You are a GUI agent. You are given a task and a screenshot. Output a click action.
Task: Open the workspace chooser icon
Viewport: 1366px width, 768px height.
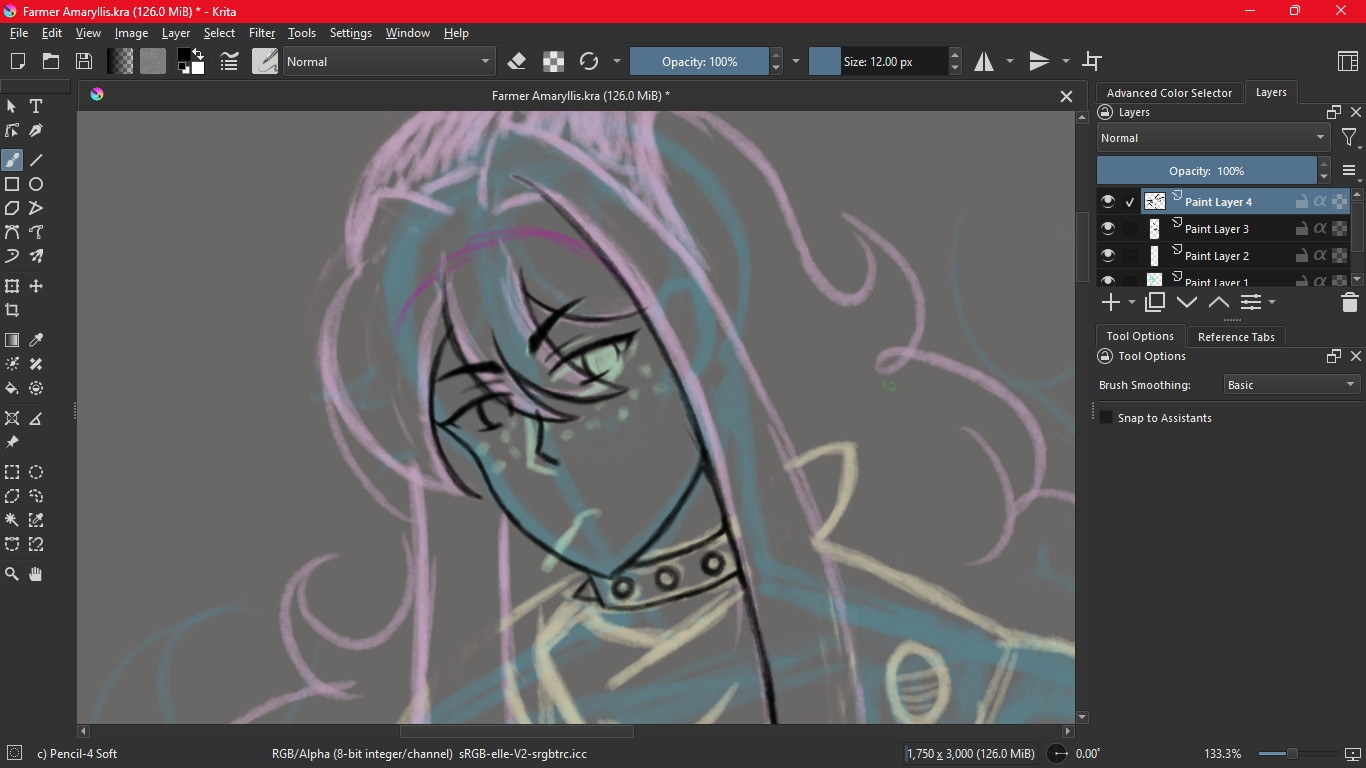(1347, 61)
